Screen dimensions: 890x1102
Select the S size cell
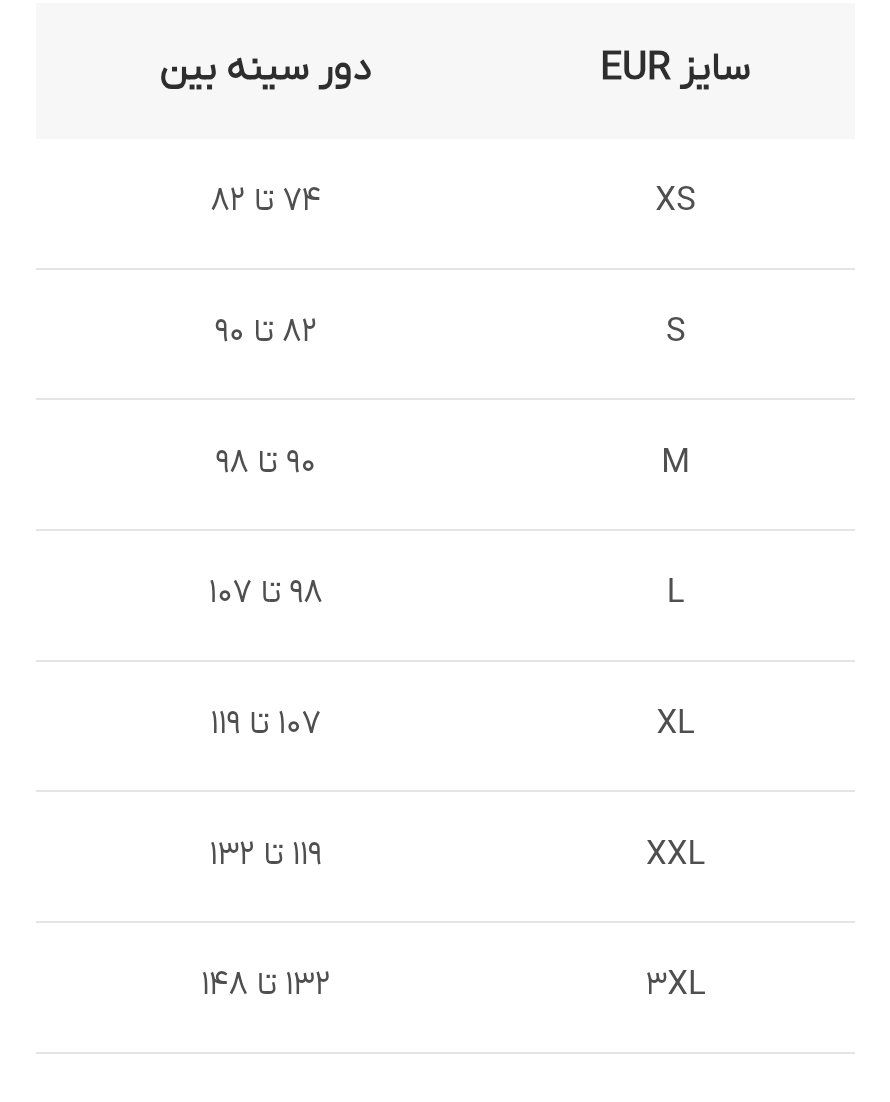coord(675,330)
